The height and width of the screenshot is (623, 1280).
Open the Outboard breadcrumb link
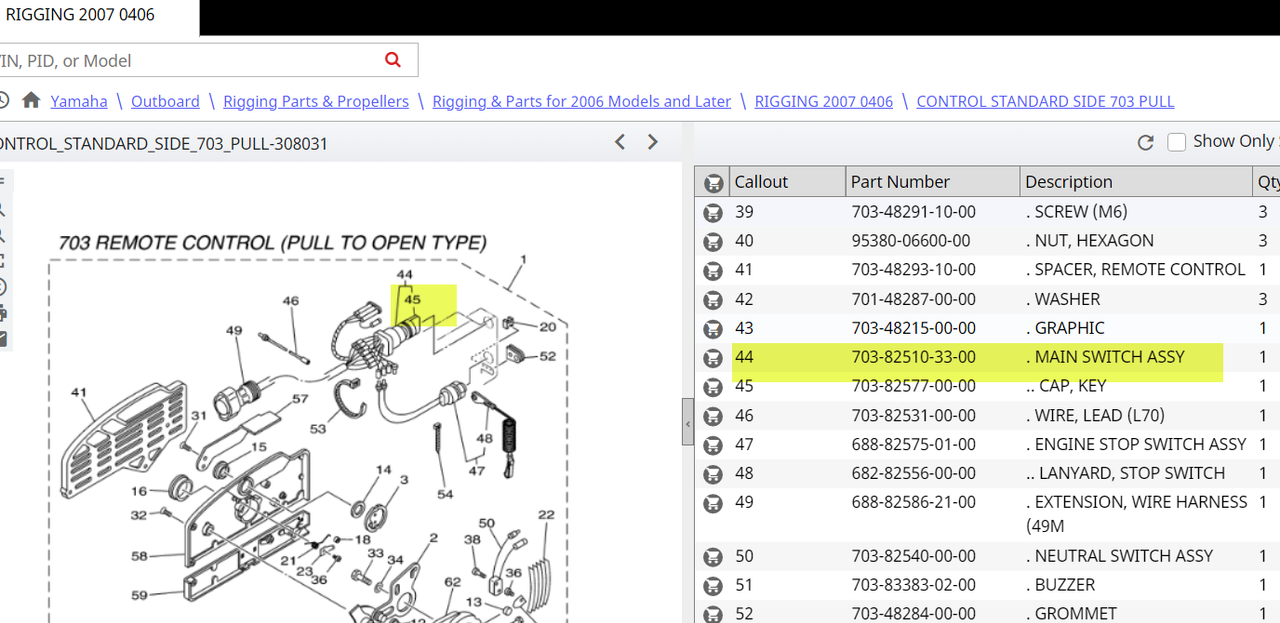[165, 101]
